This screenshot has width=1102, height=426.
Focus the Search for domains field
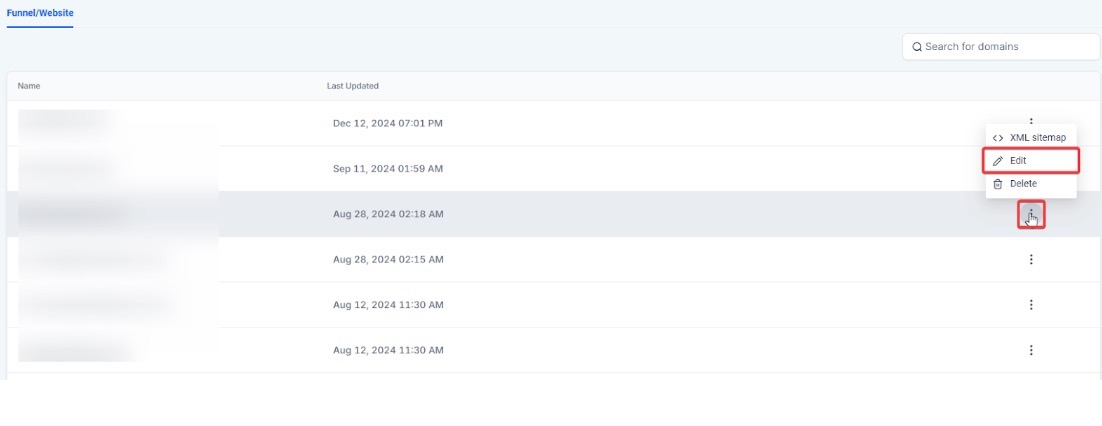point(1005,47)
